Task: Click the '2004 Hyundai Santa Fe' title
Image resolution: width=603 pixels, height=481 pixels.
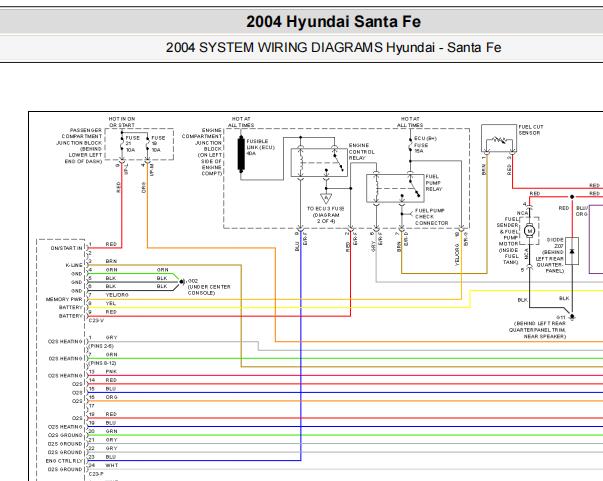Action: point(333,22)
